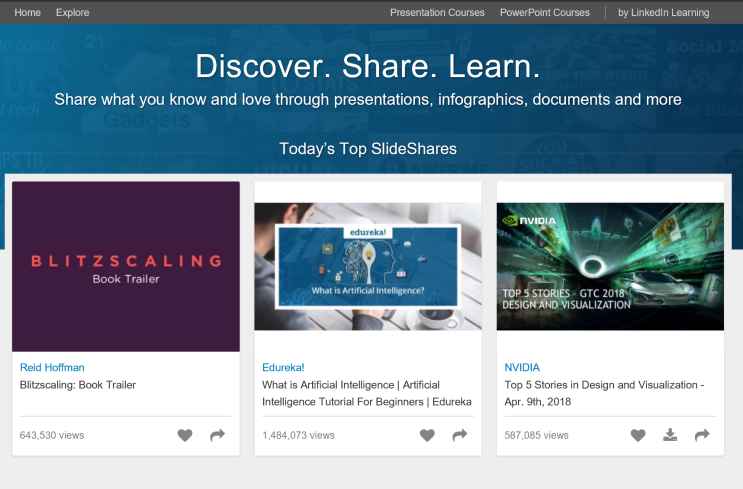This screenshot has height=489, width=743.
Task: Open What is Artificial Intelligence tutorial title
Action: click(367, 393)
